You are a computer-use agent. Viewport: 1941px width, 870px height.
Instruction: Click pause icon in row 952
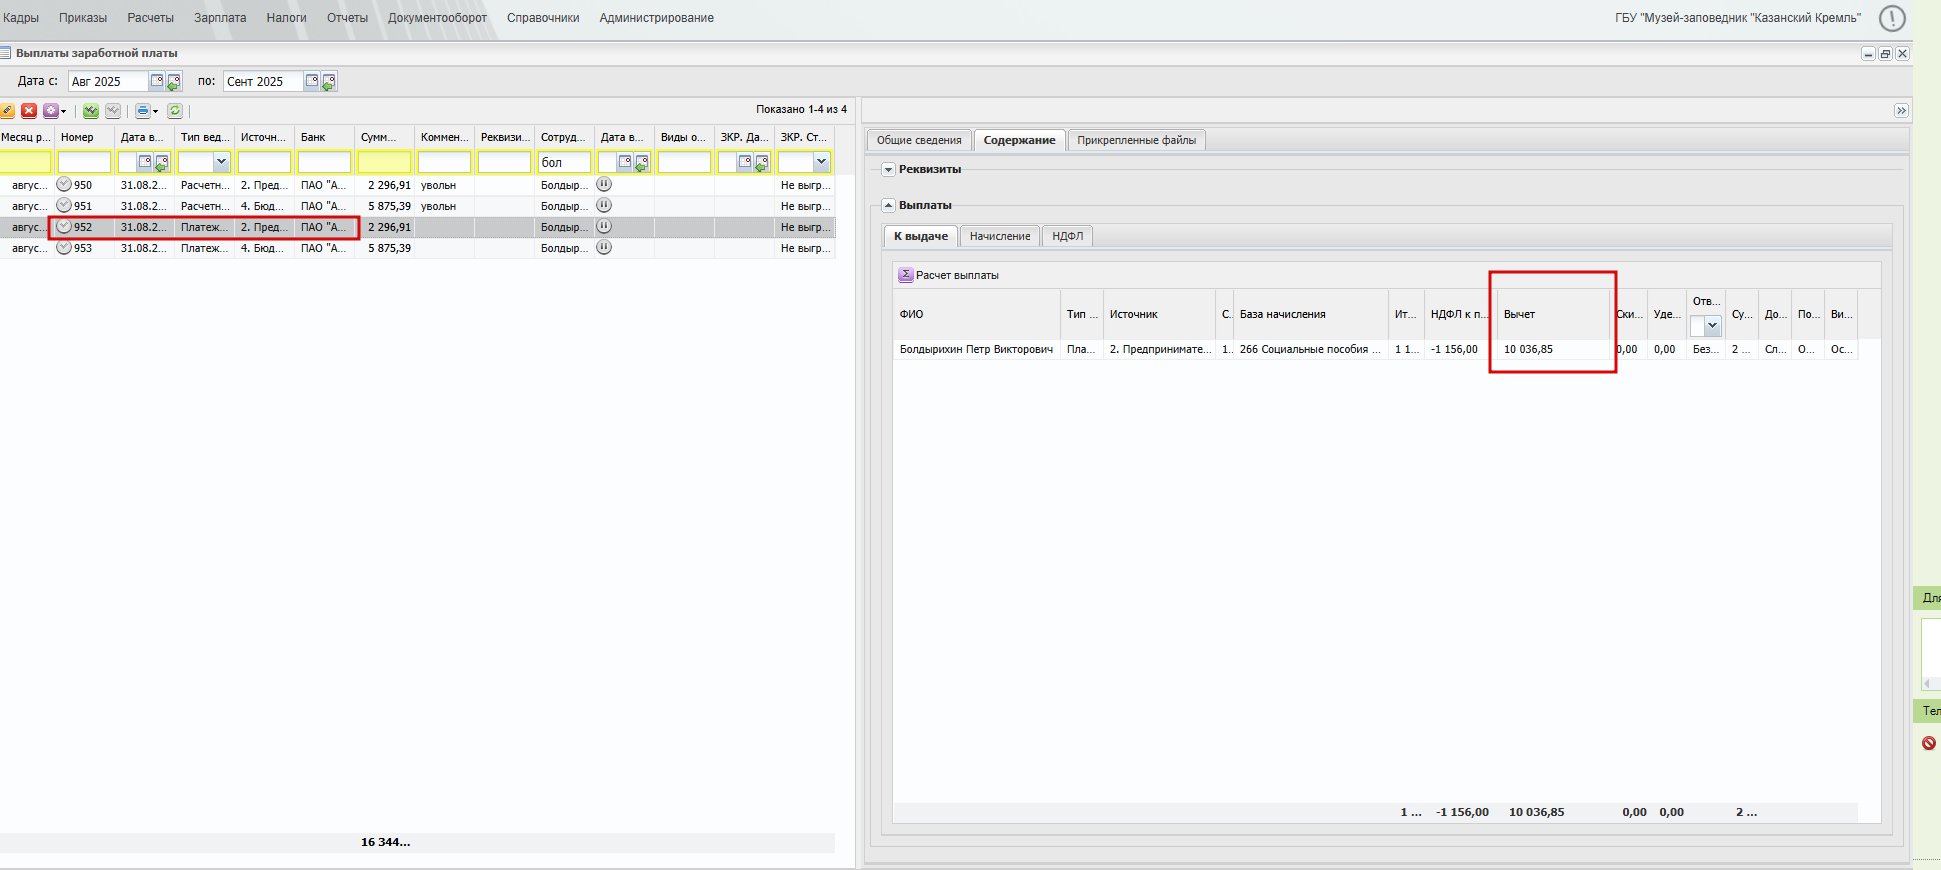(604, 226)
